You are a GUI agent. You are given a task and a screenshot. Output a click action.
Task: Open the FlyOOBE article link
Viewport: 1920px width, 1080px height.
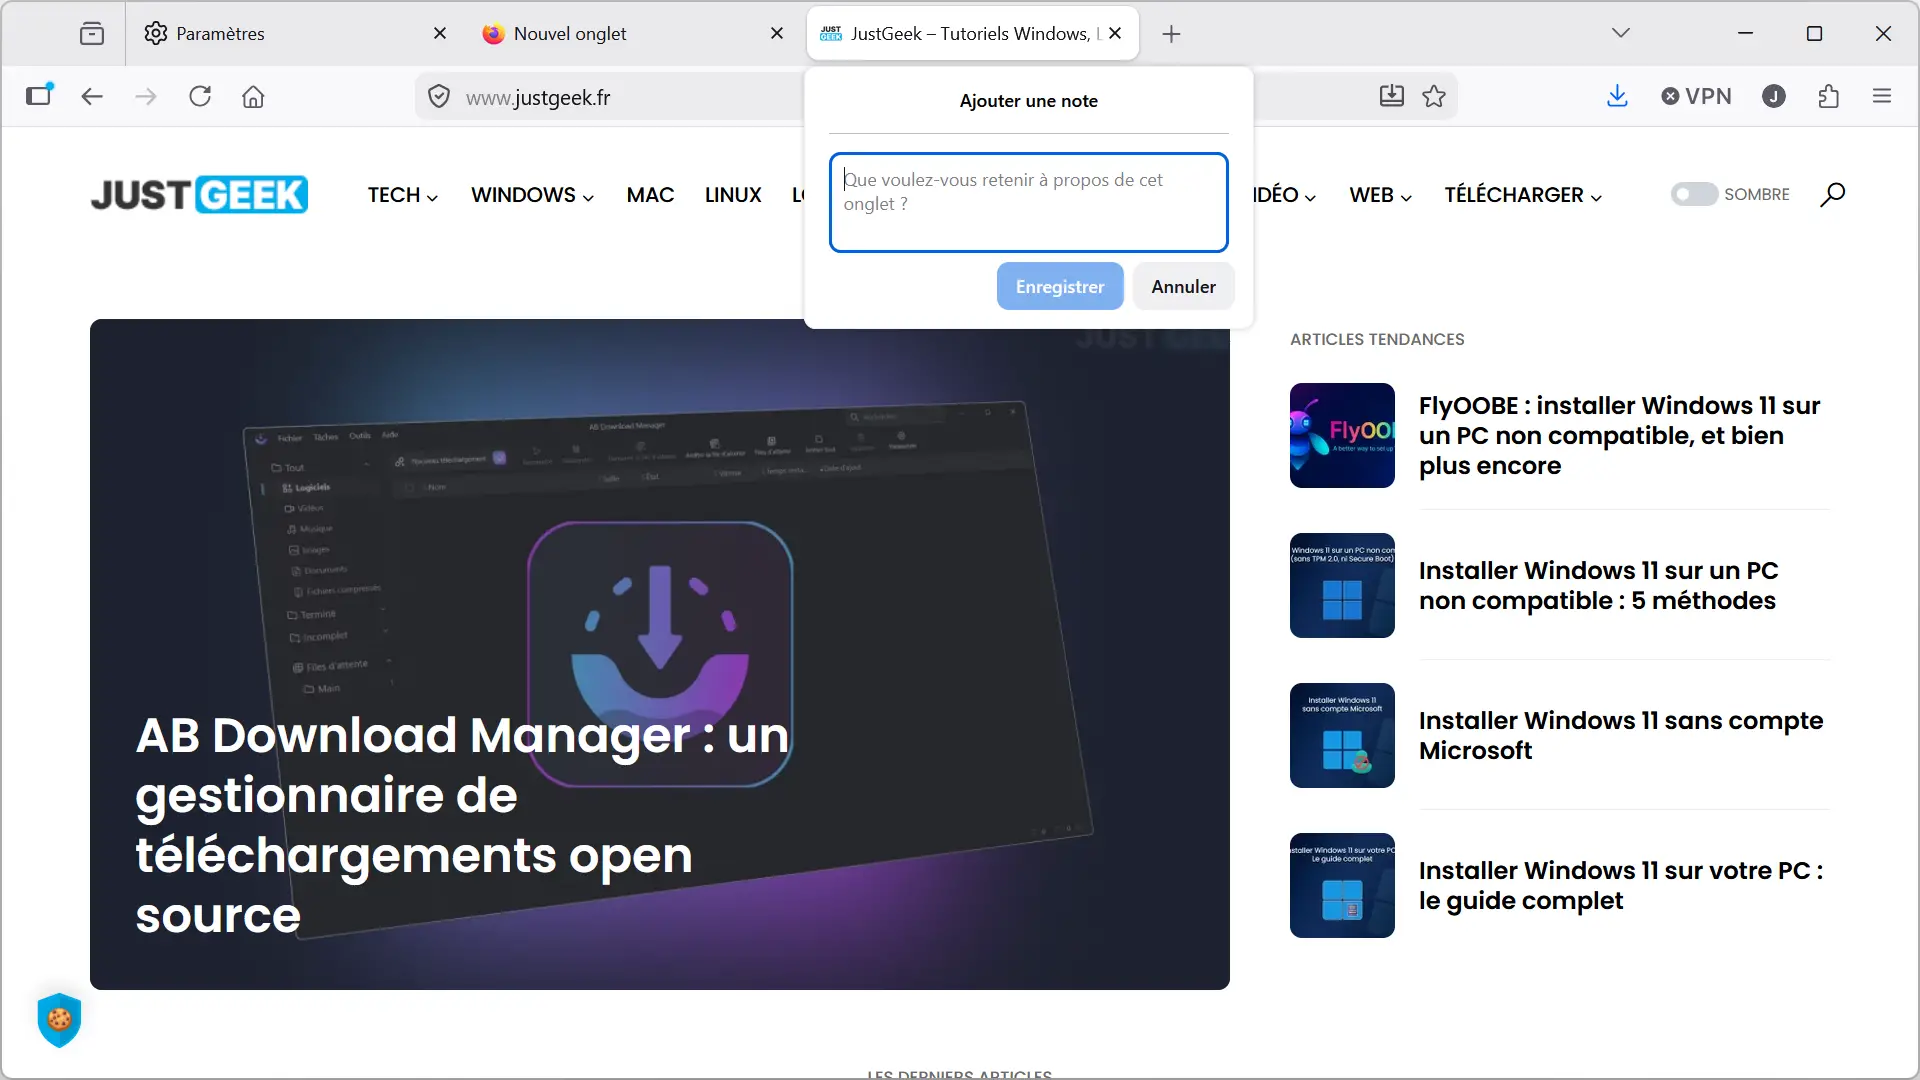tap(1619, 436)
